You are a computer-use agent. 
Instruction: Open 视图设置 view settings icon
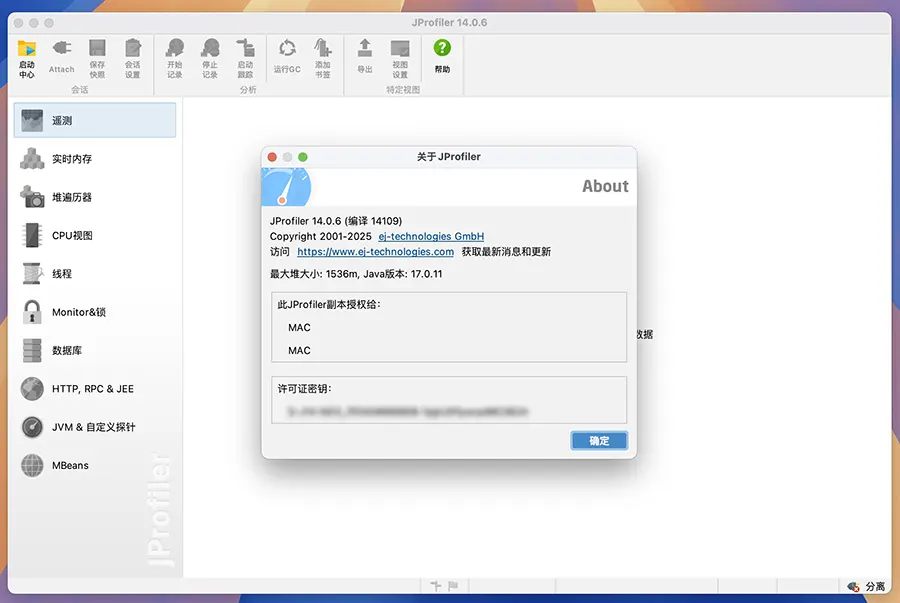(400, 50)
